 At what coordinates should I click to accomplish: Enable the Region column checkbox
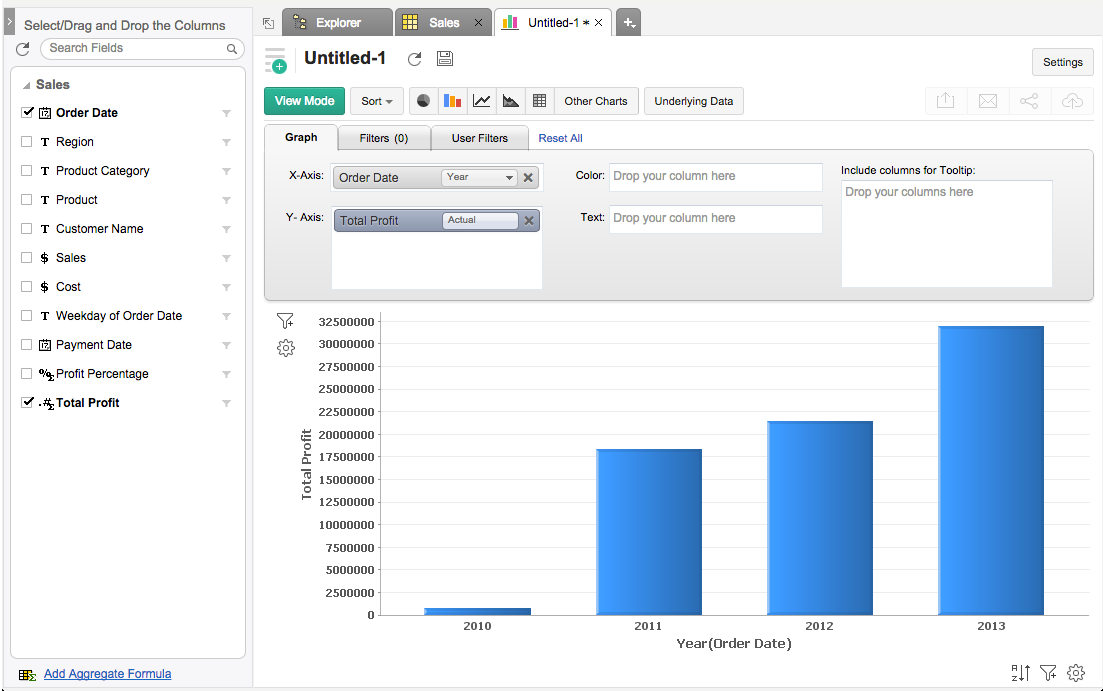[27, 142]
